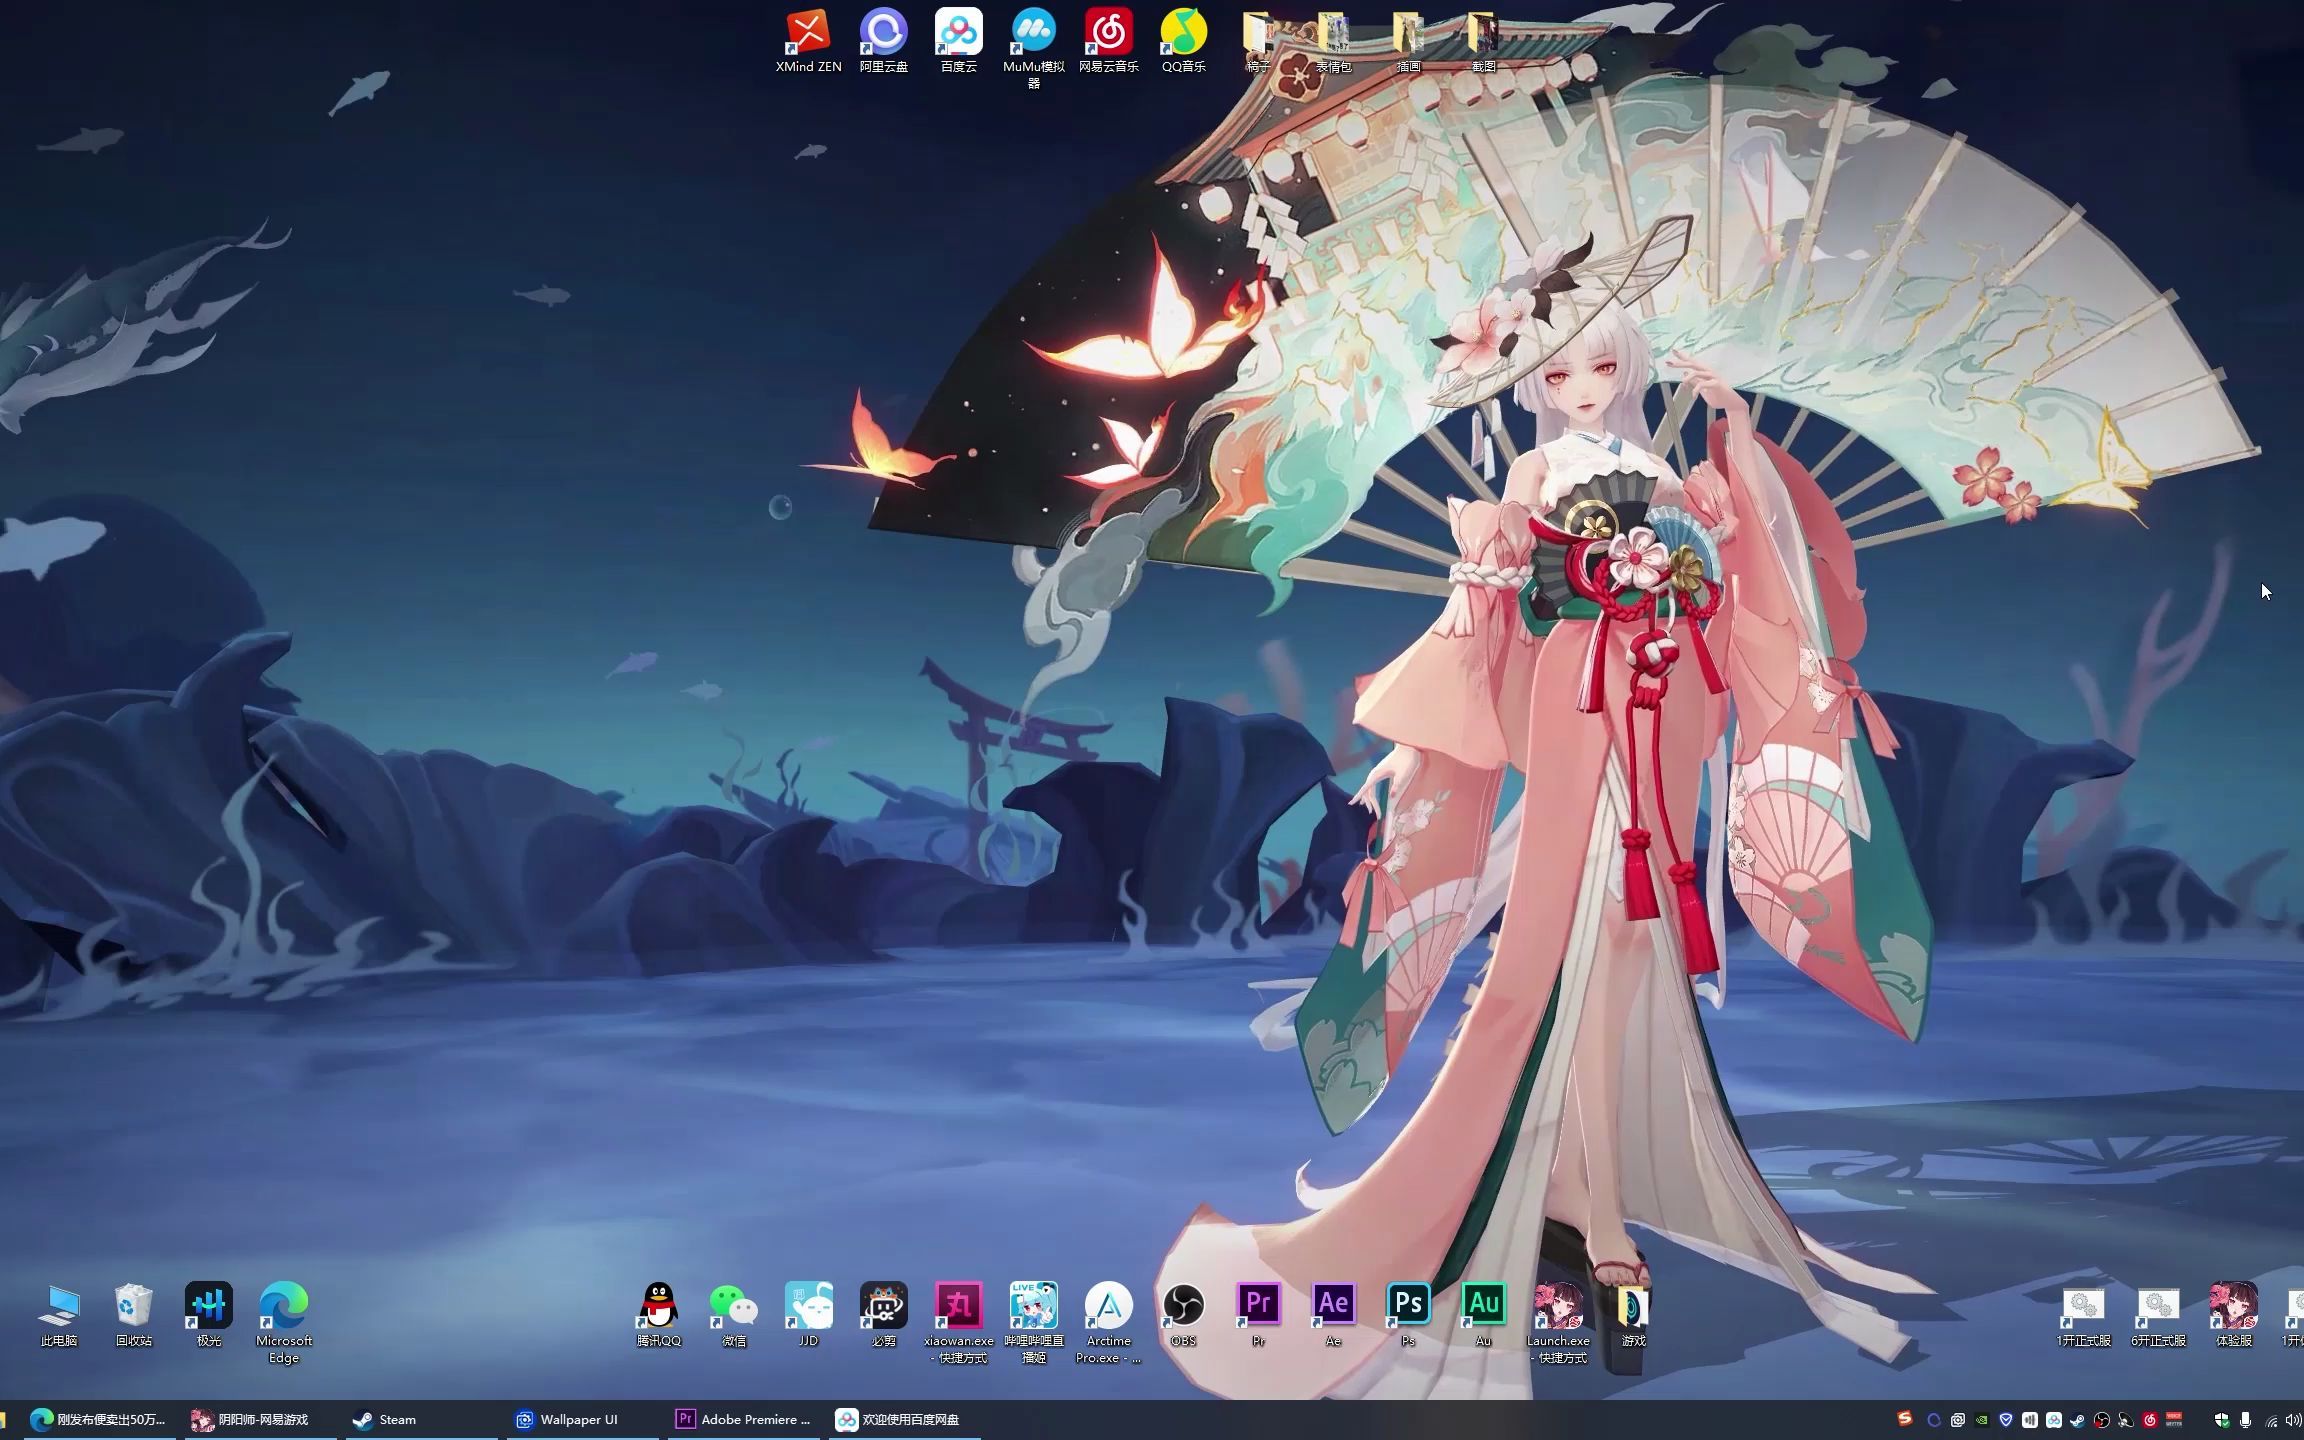Open the 1开正式服 shortcut

click(x=2084, y=1316)
